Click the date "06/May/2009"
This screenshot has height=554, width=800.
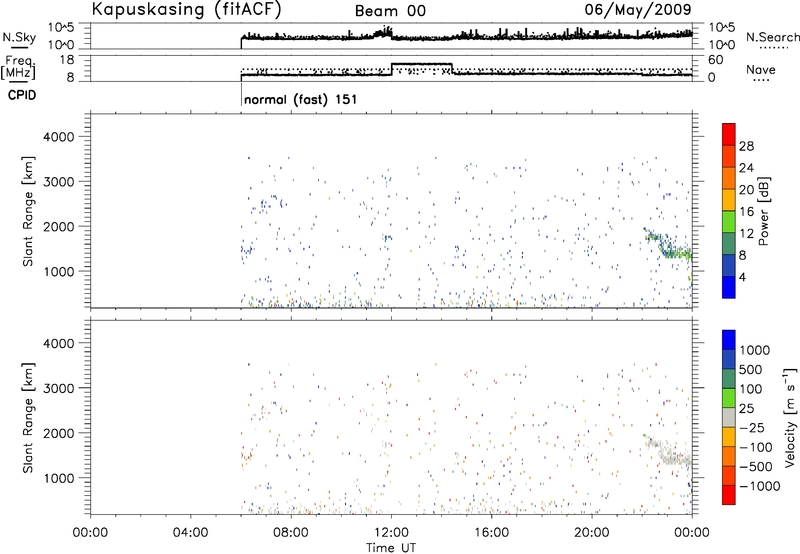(638, 10)
